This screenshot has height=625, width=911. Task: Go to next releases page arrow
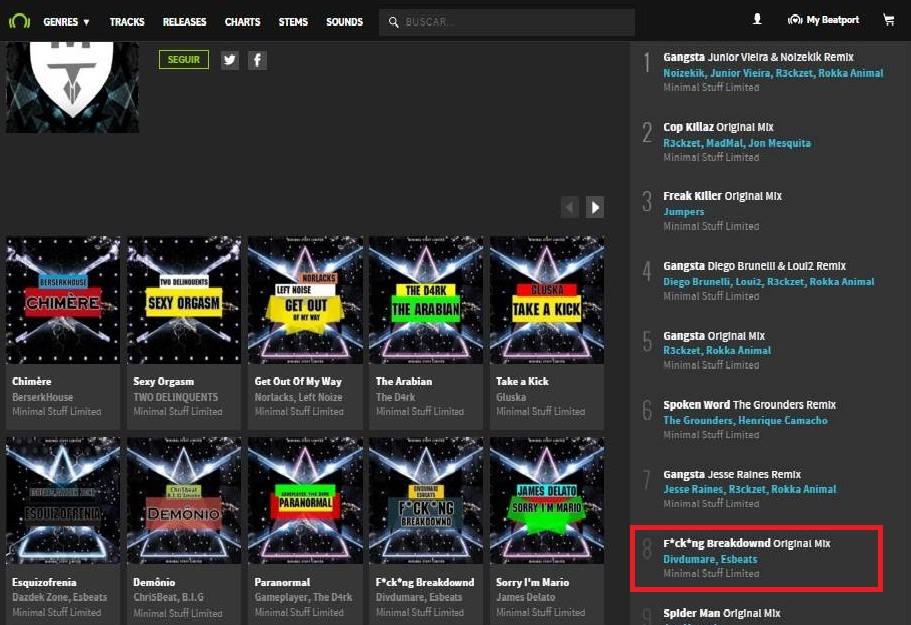coord(595,207)
